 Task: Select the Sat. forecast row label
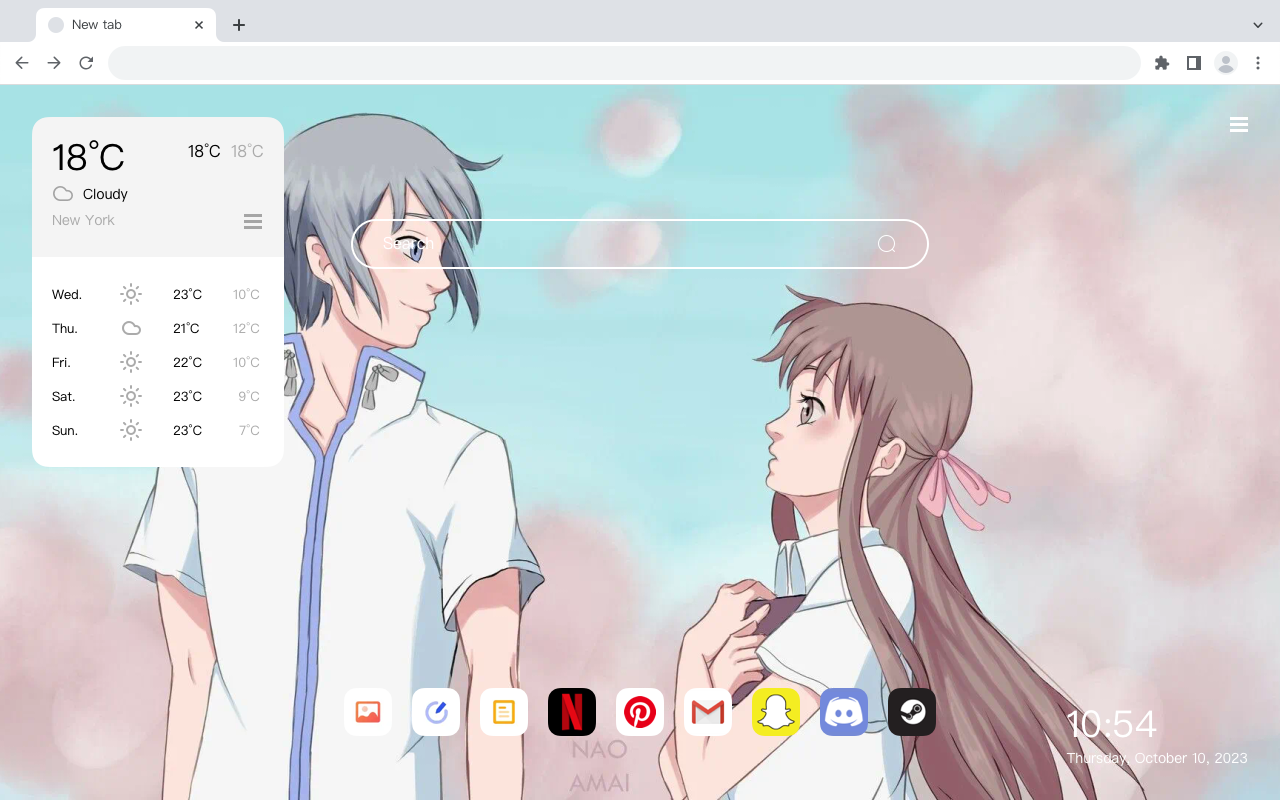64,396
